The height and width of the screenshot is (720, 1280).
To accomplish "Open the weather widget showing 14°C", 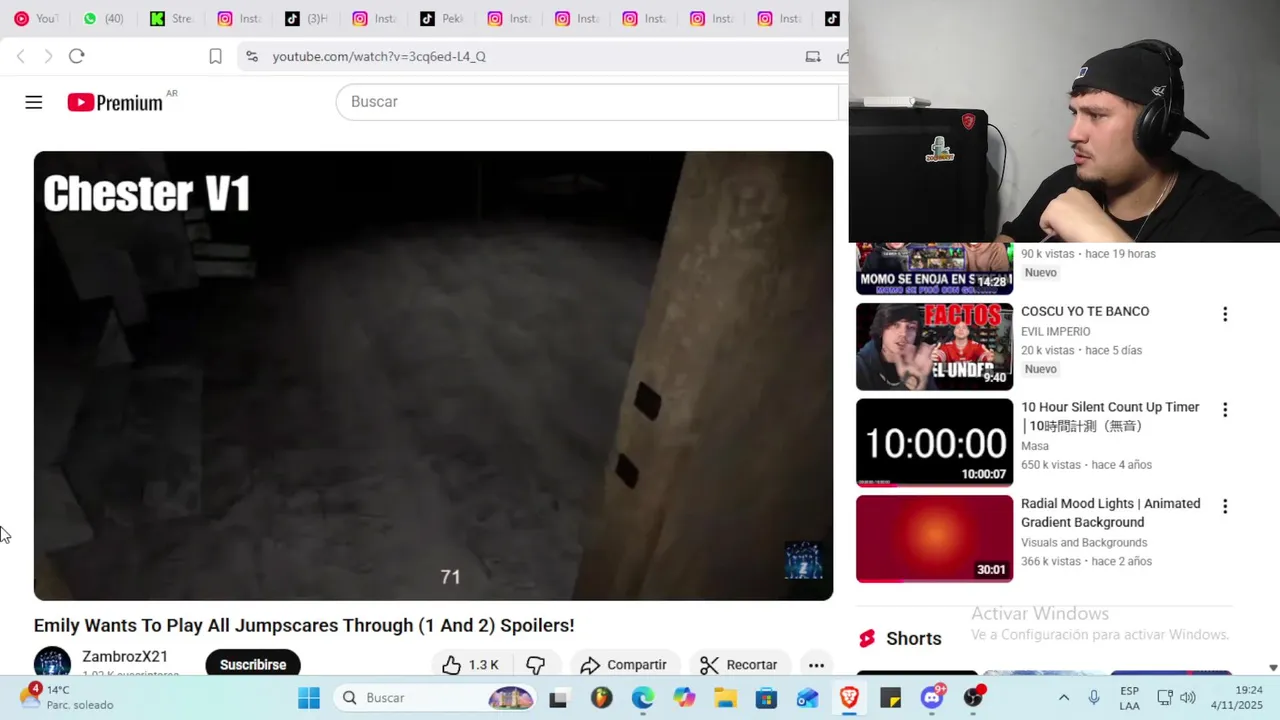I will (x=67, y=697).
